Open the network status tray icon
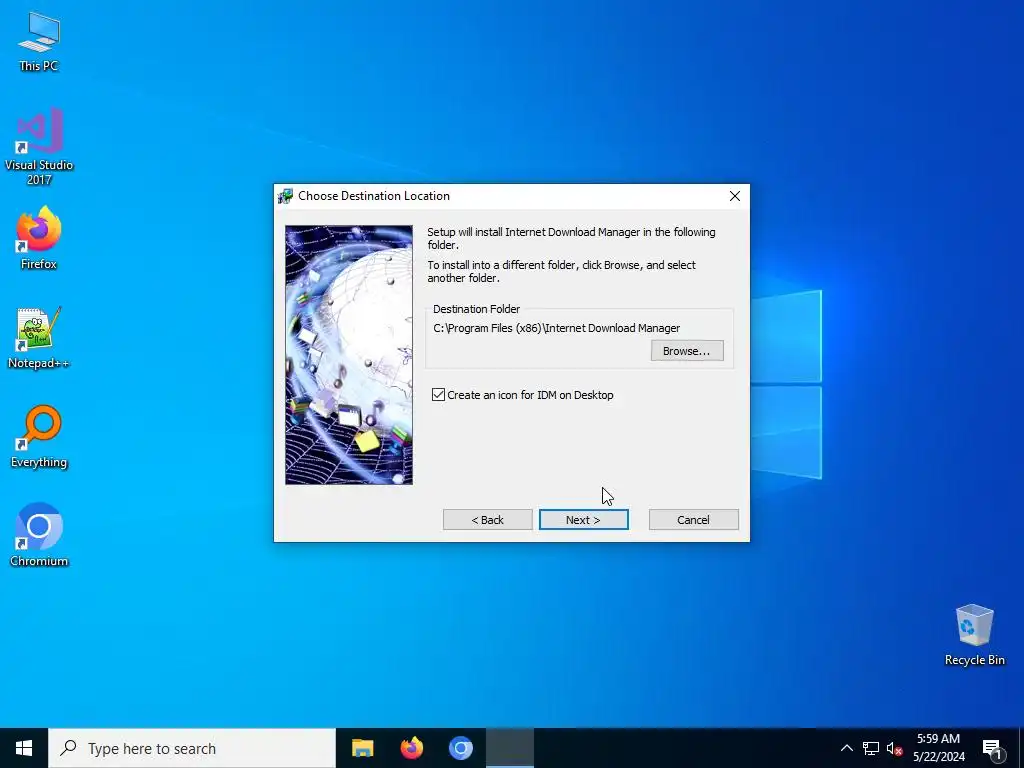The image size is (1024, 768). [x=871, y=748]
